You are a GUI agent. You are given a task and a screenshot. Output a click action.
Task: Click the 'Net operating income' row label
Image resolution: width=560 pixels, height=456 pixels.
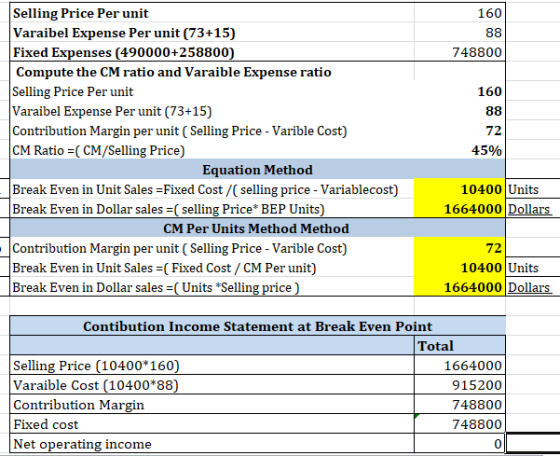212,444
